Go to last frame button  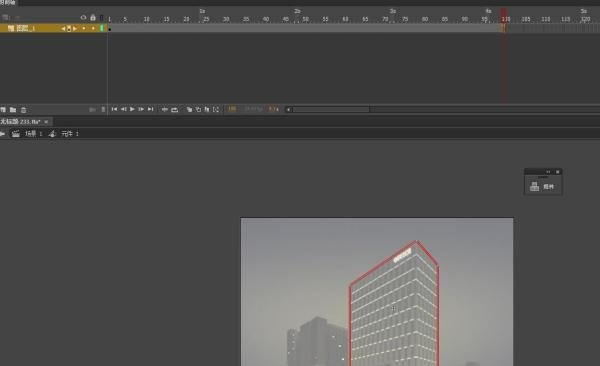pyautogui.click(x=150, y=109)
